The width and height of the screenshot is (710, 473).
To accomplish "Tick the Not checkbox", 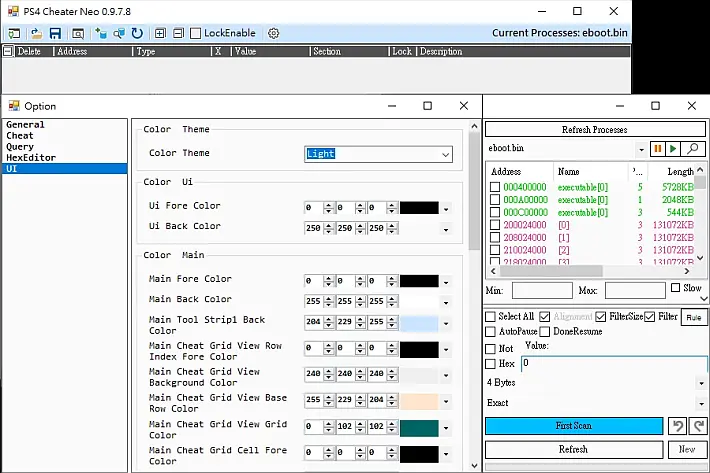I will (x=490, y=349).
